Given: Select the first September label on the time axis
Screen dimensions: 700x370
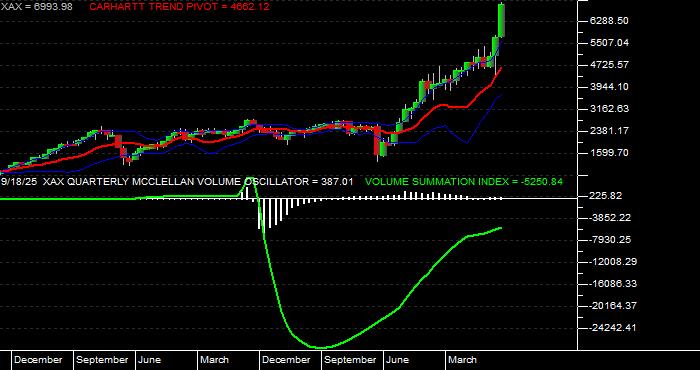Looking at the screenshot, I should 102,360.
